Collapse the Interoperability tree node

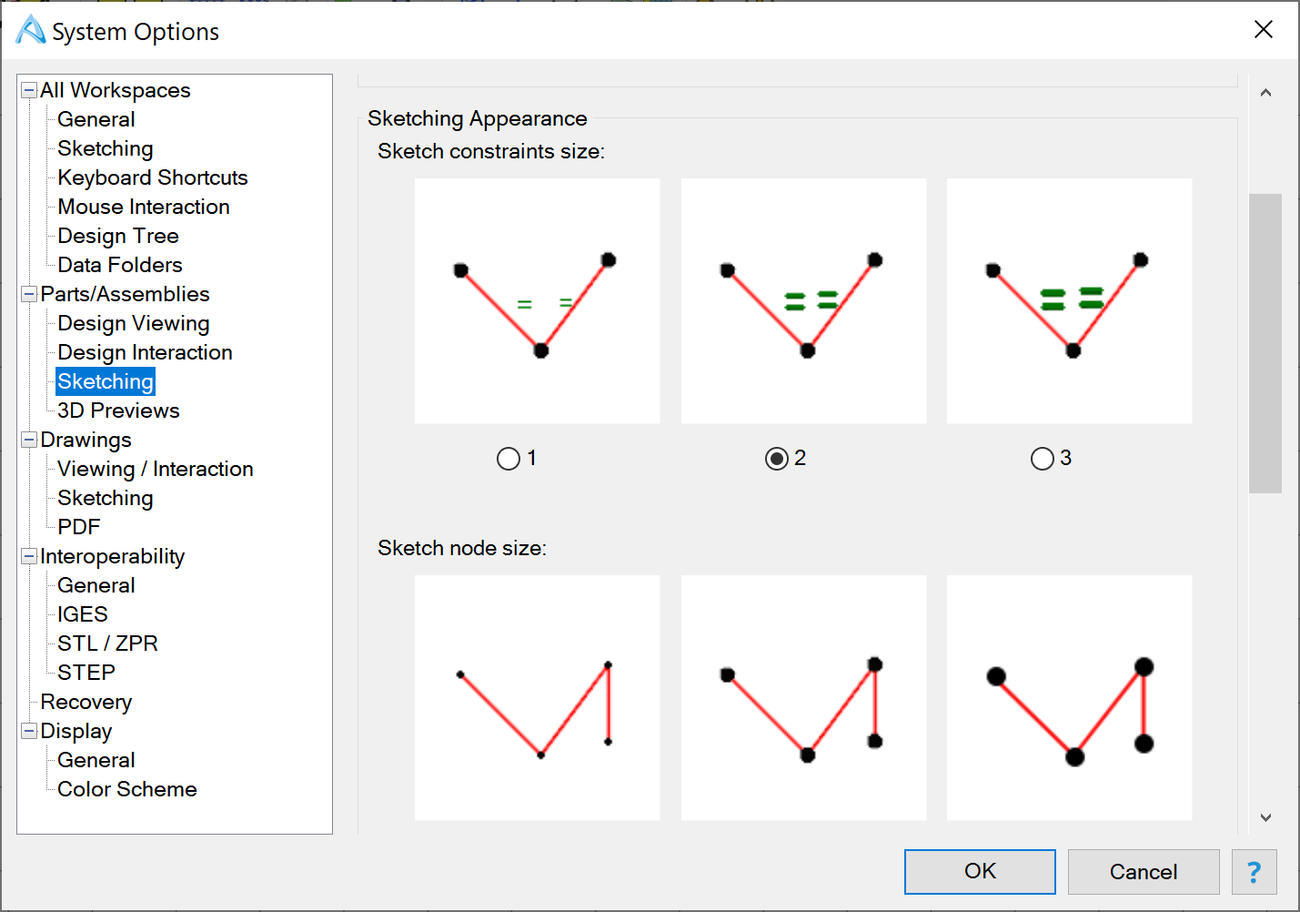pyautogui.click(x=29, y=556)
